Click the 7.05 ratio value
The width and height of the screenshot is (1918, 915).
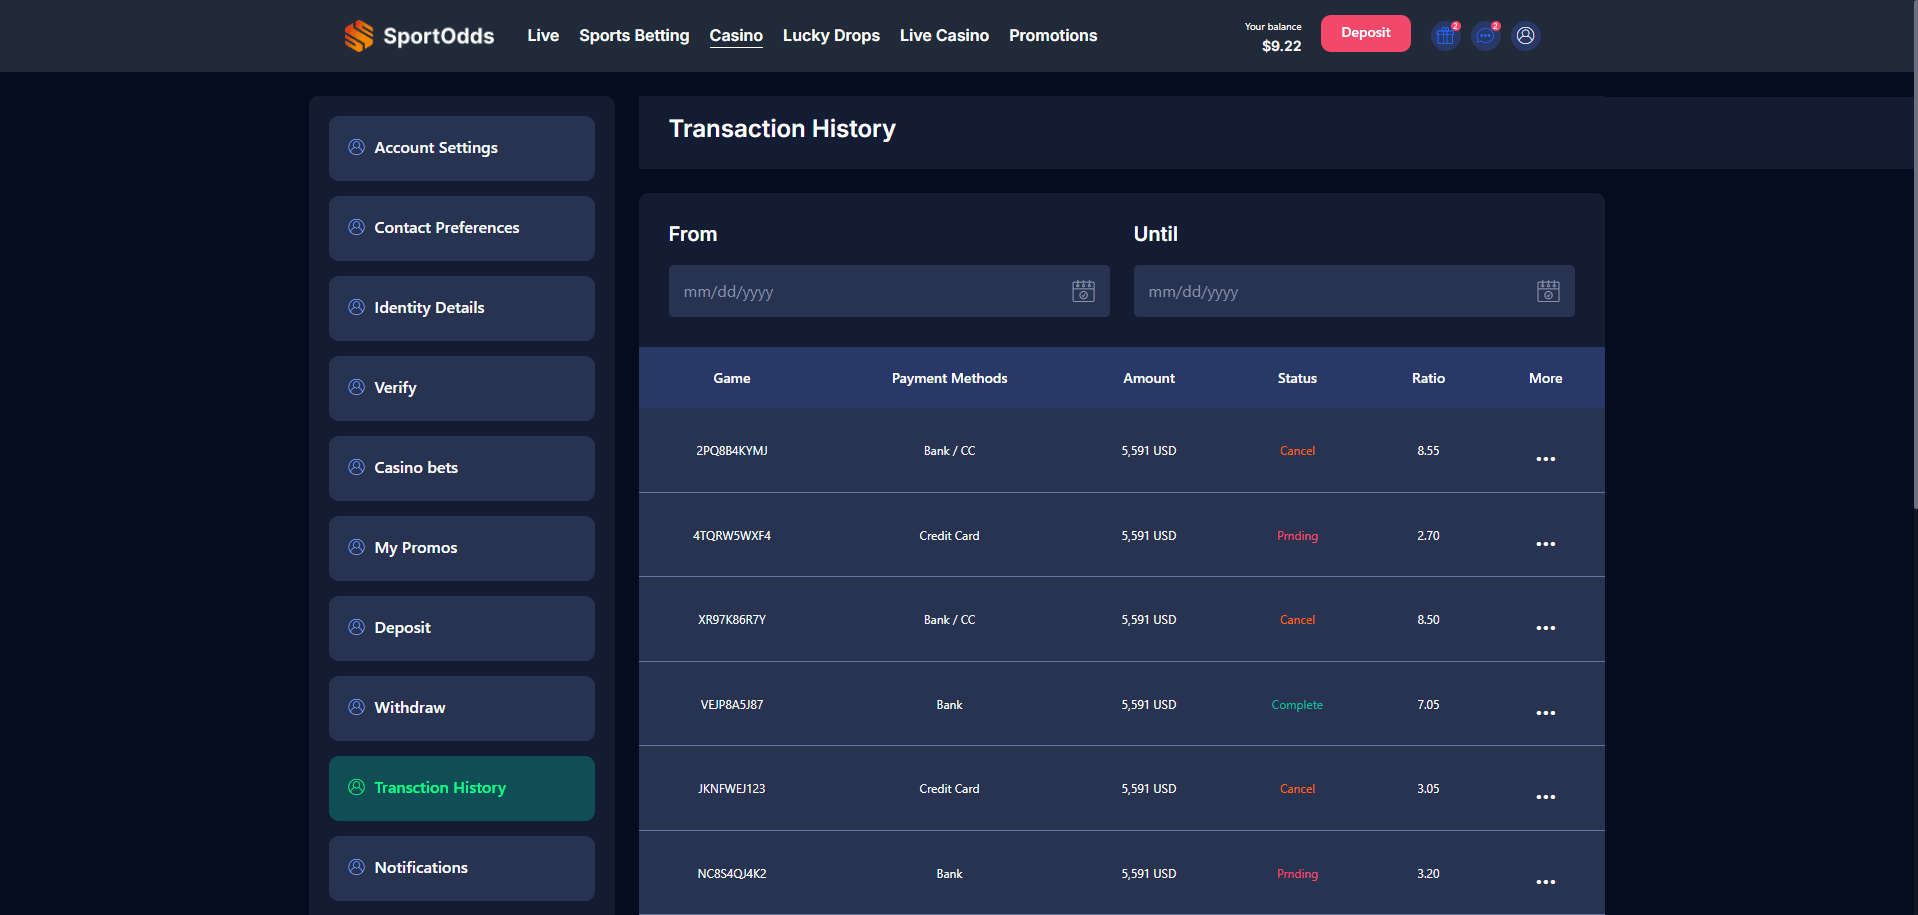1428,705
